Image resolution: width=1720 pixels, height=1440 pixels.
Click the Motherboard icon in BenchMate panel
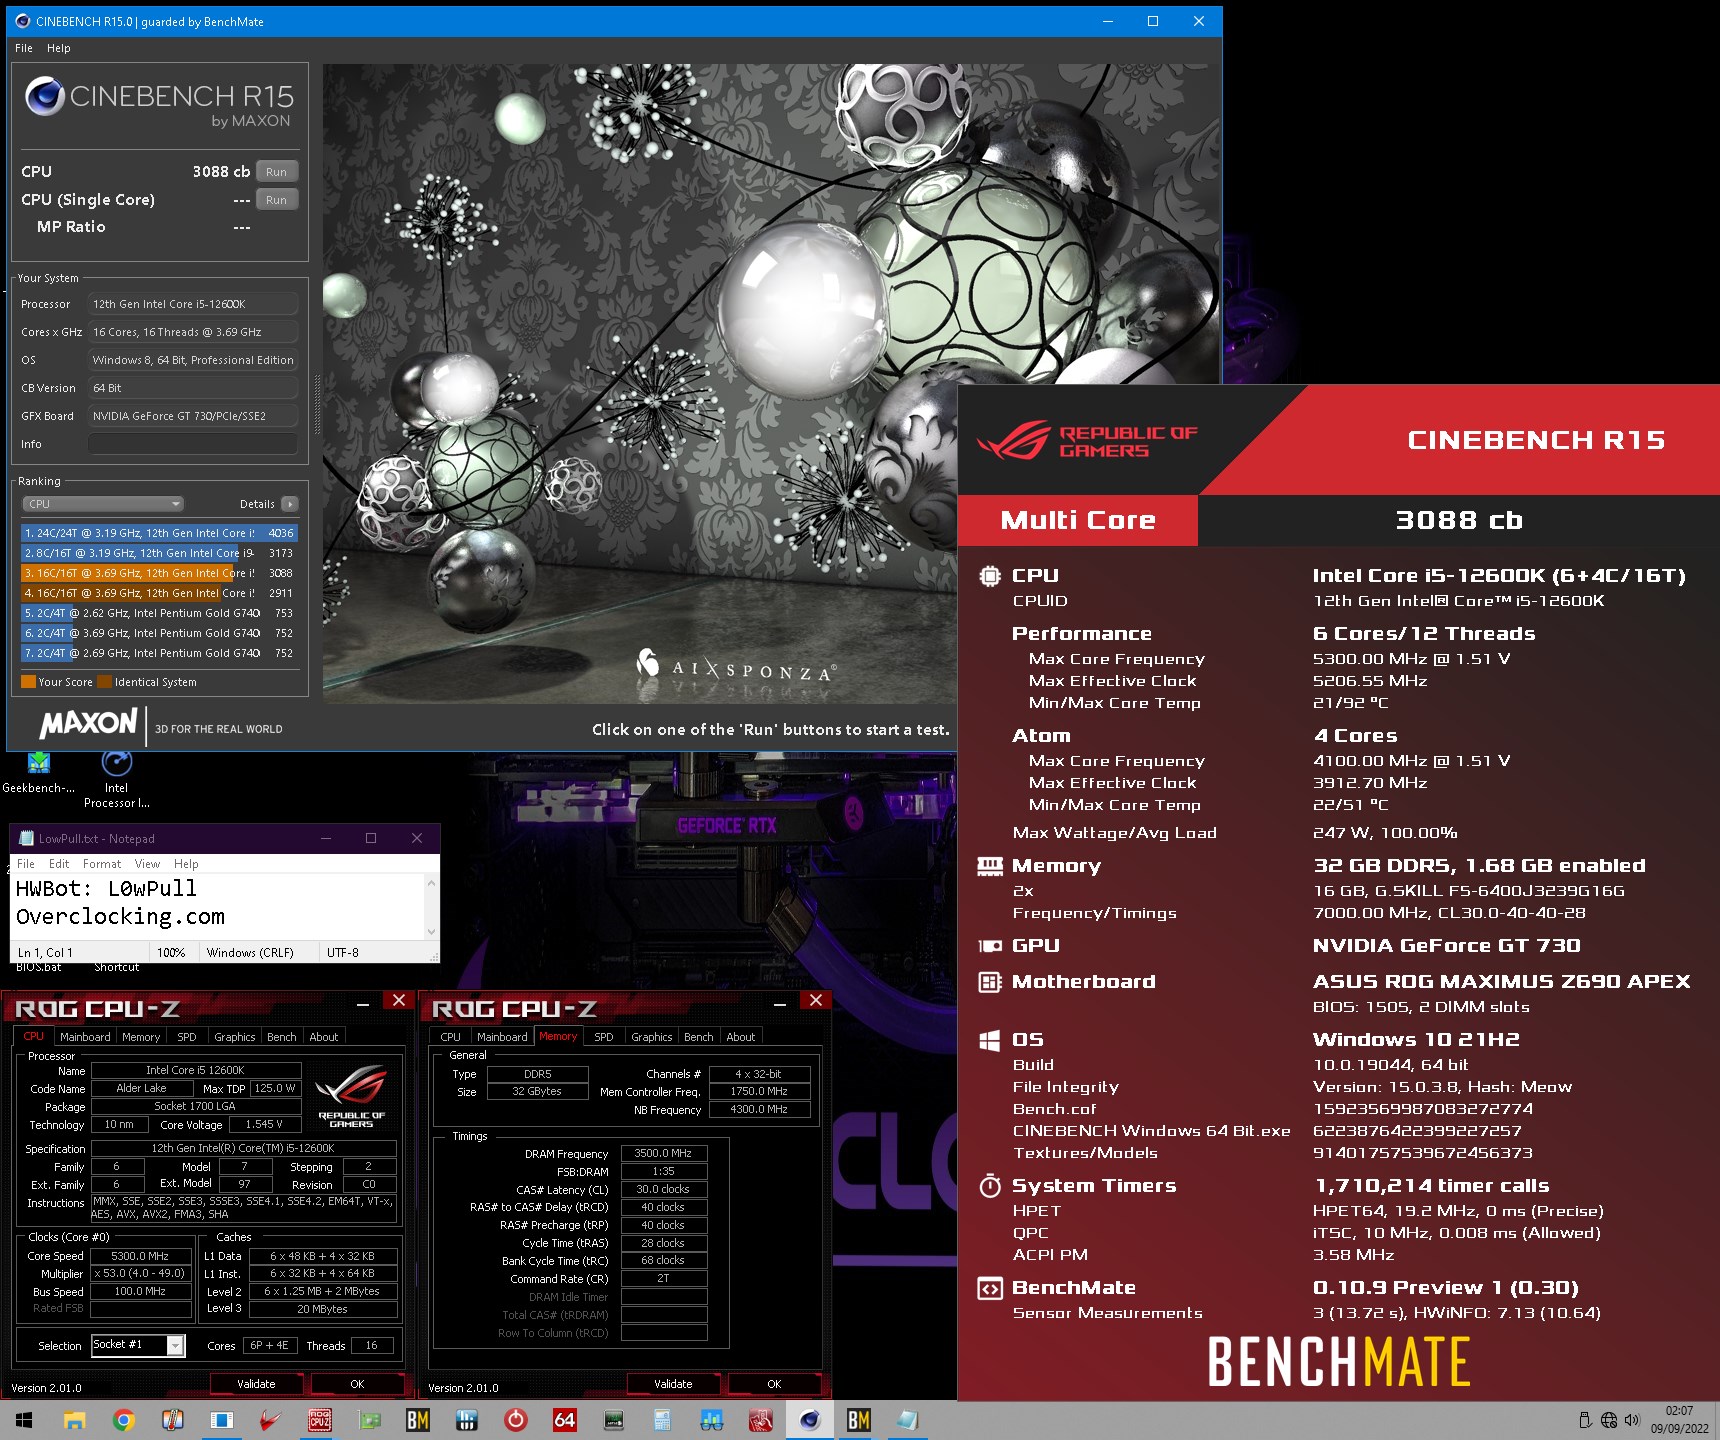(x=990, y=982)
